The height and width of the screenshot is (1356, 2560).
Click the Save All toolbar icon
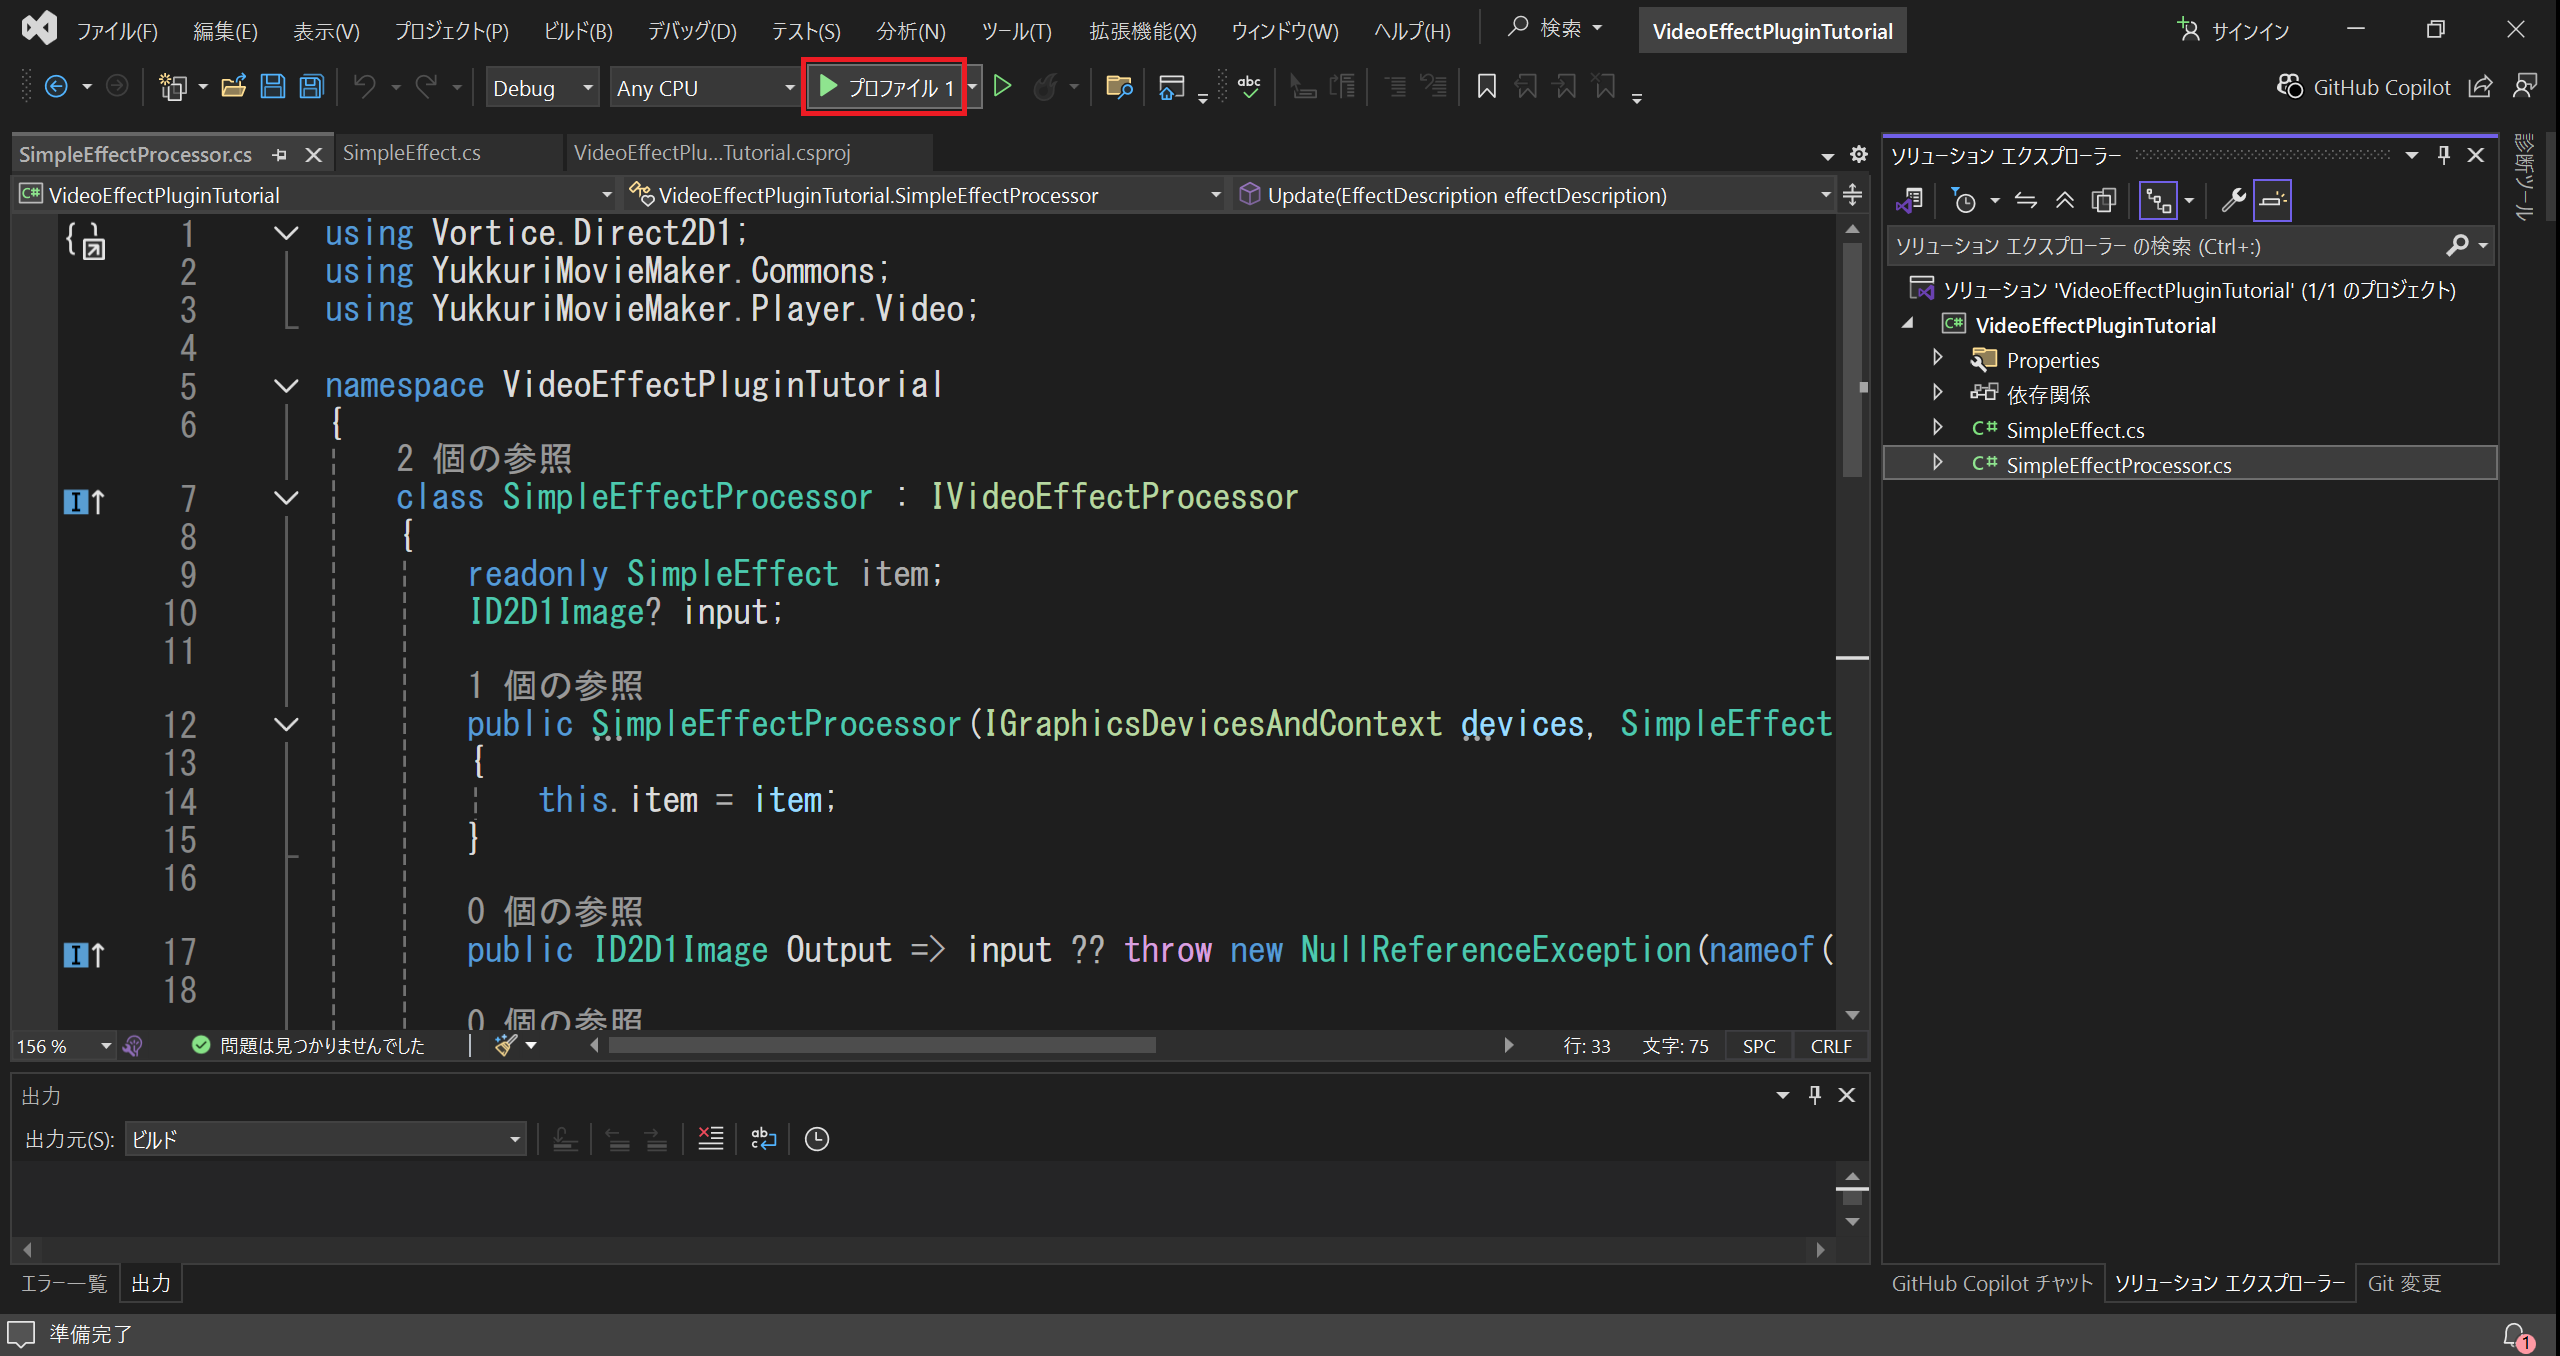click(312, 87)
